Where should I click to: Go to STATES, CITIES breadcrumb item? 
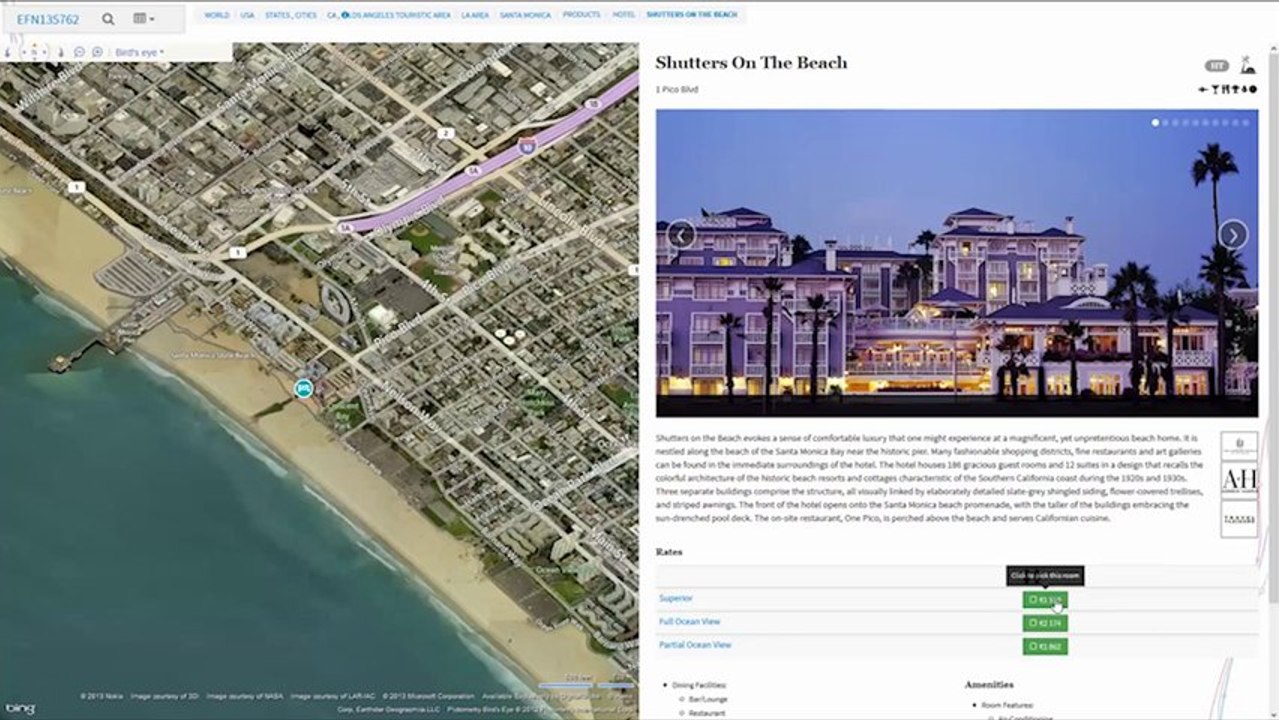[291, 15]
